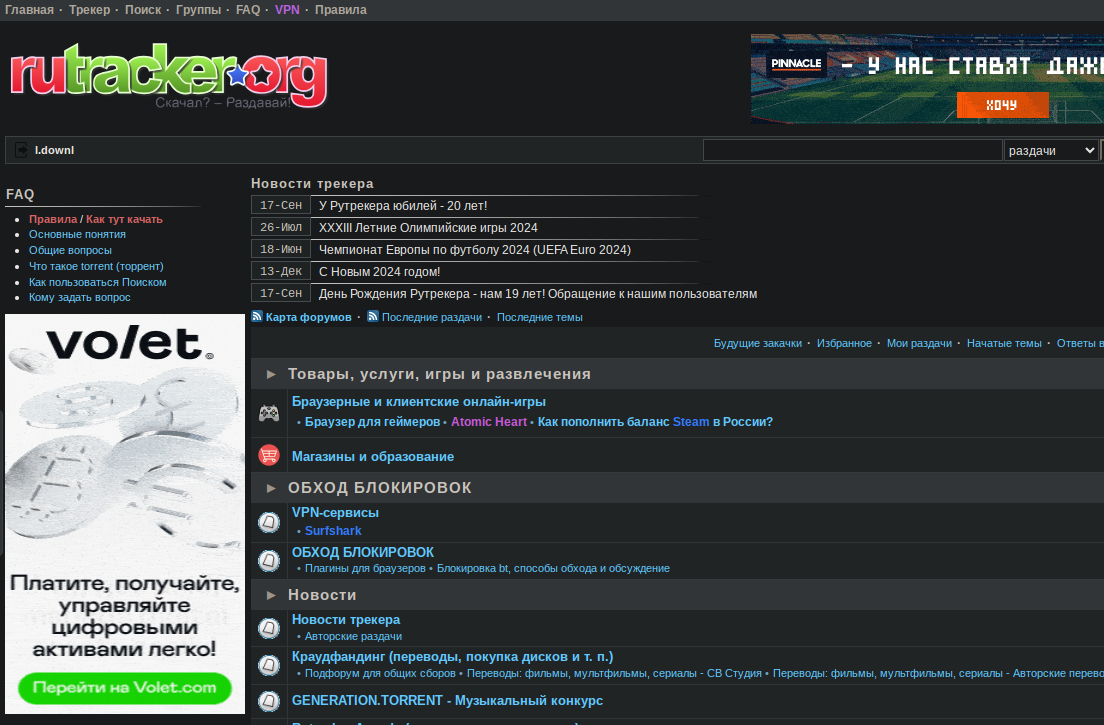Open Блокировка bt, способы обхода link
The width and height of the screenshot is (1104, 725).
[553, 569]
